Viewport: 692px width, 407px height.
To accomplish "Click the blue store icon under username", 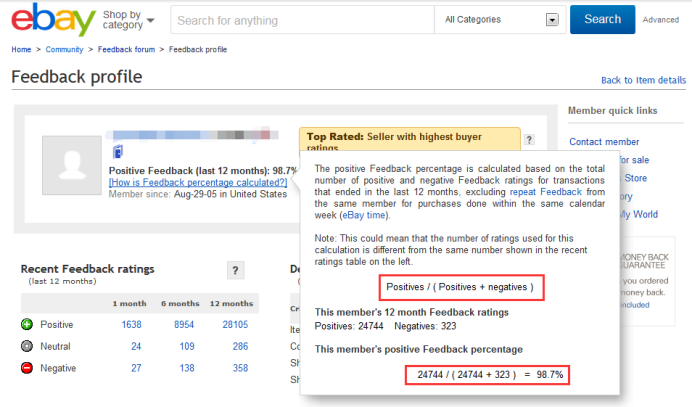I will [x=117, y=151].
